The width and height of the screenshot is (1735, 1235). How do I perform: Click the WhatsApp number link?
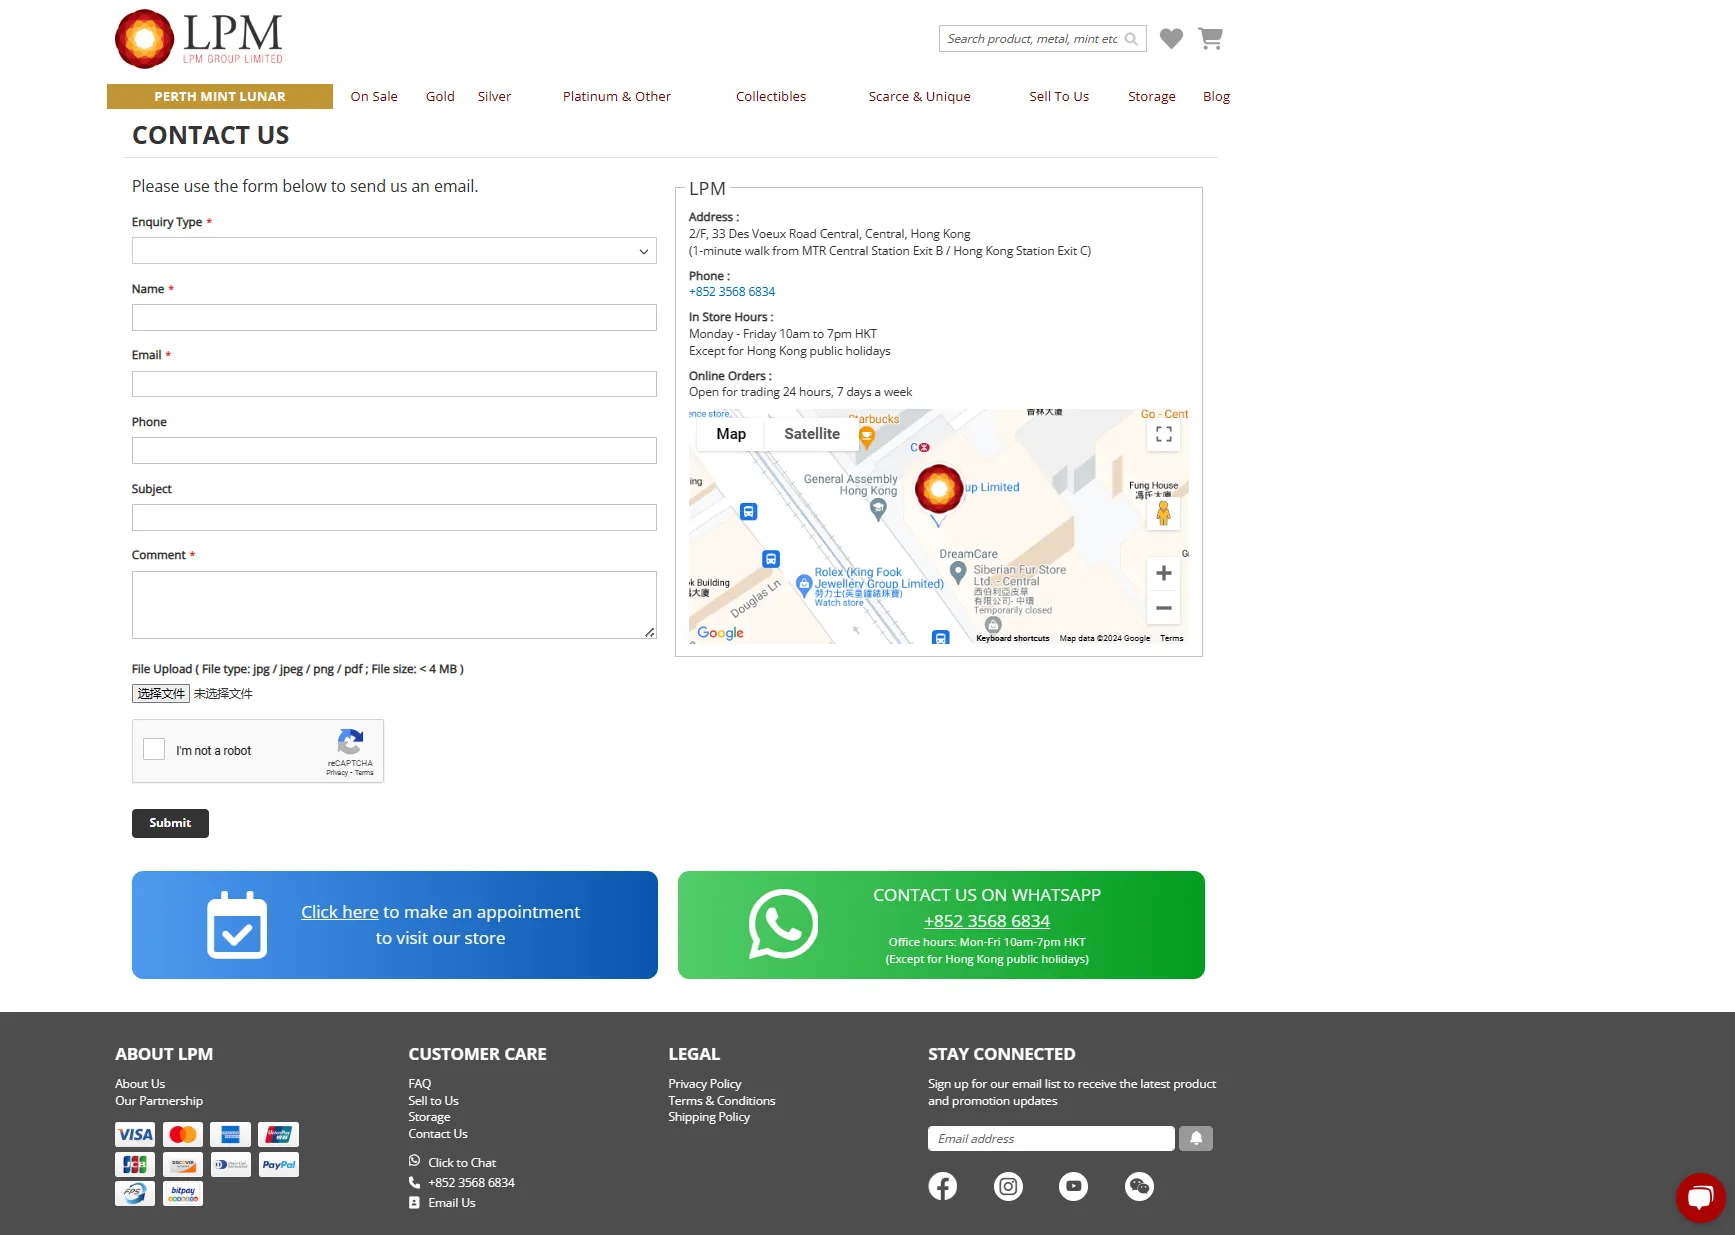[x=987, y=921]
